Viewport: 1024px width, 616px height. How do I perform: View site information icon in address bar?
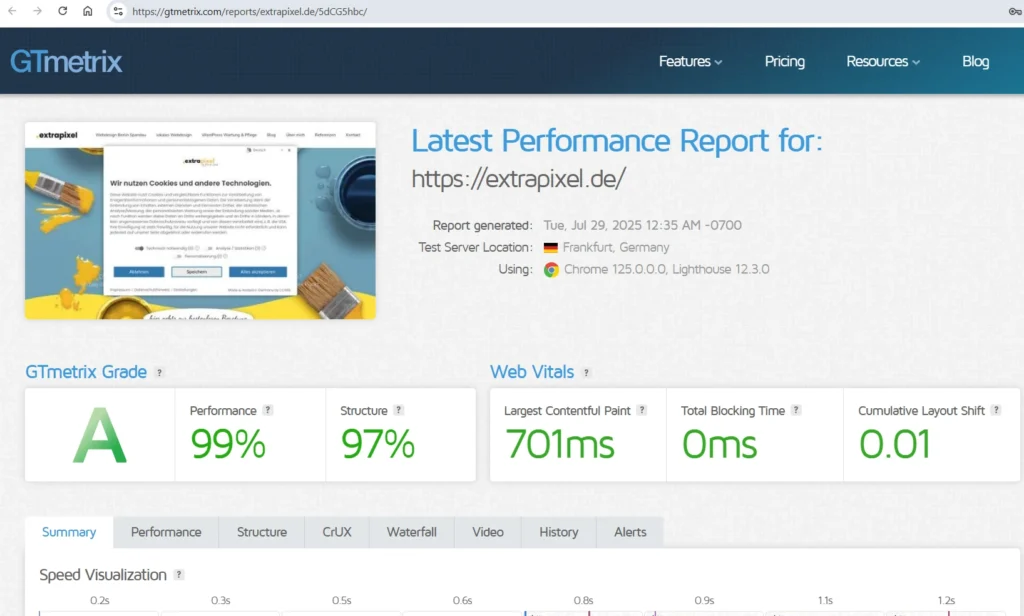coord(118,11)
